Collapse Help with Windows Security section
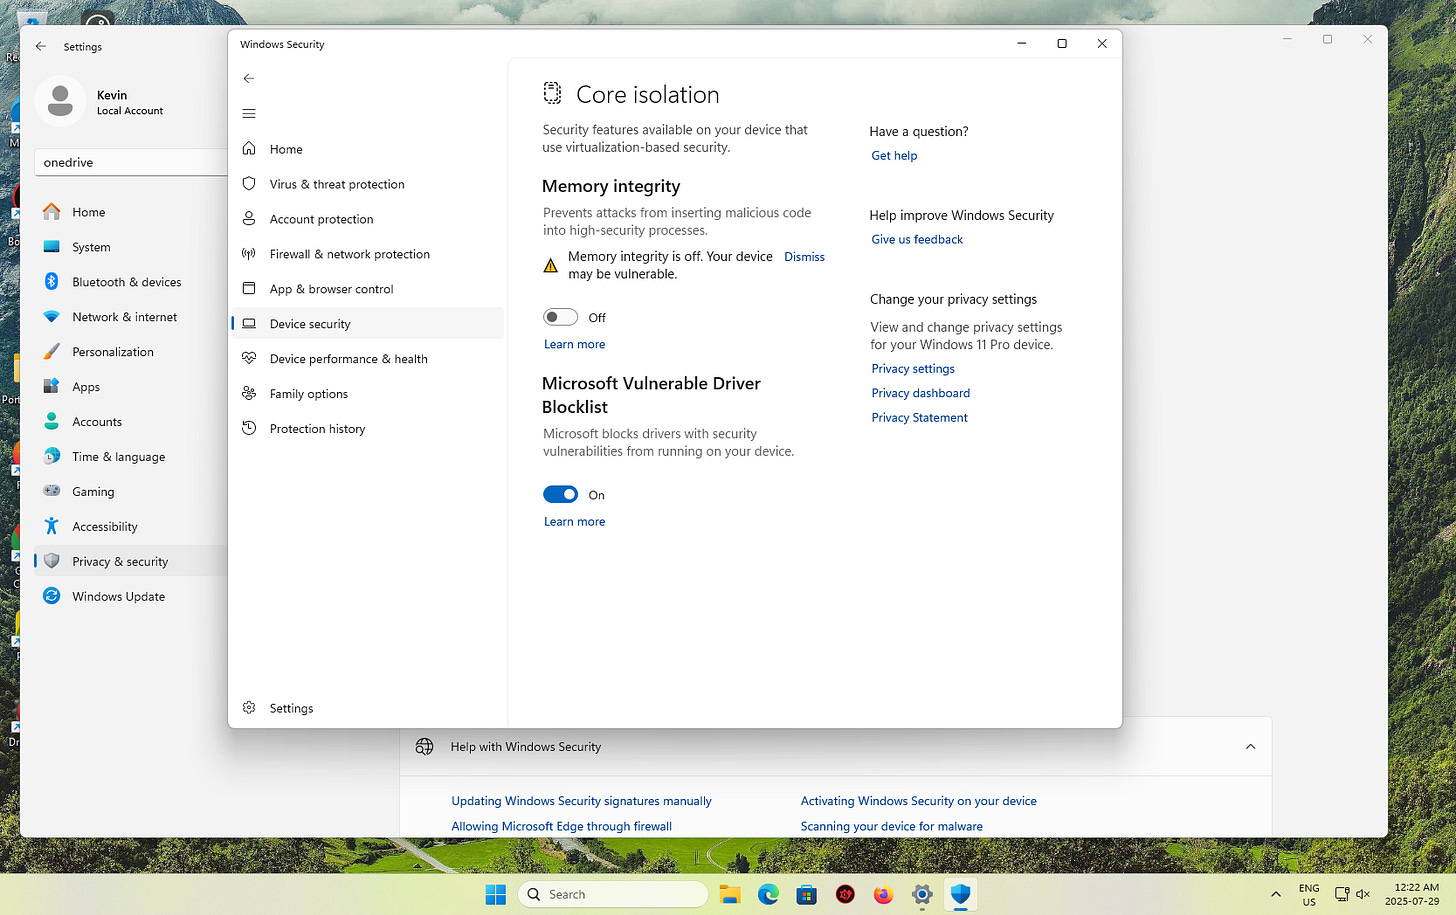 point(1250,747)
